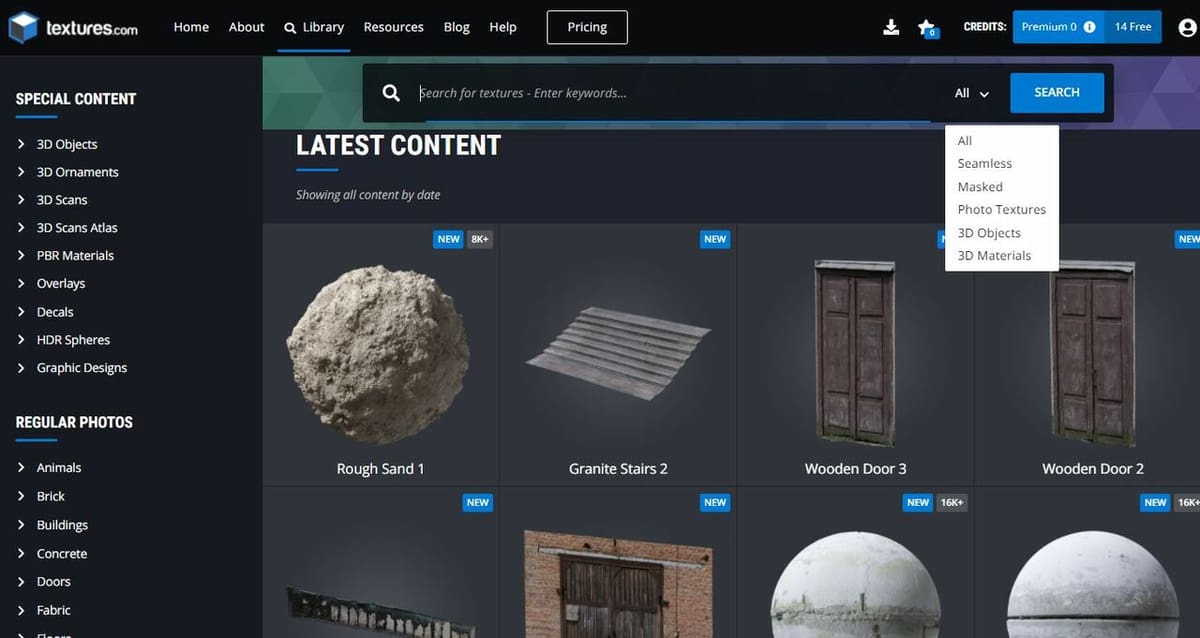
Task: Click the info icon beside Premium credits
Action: 1089,27
